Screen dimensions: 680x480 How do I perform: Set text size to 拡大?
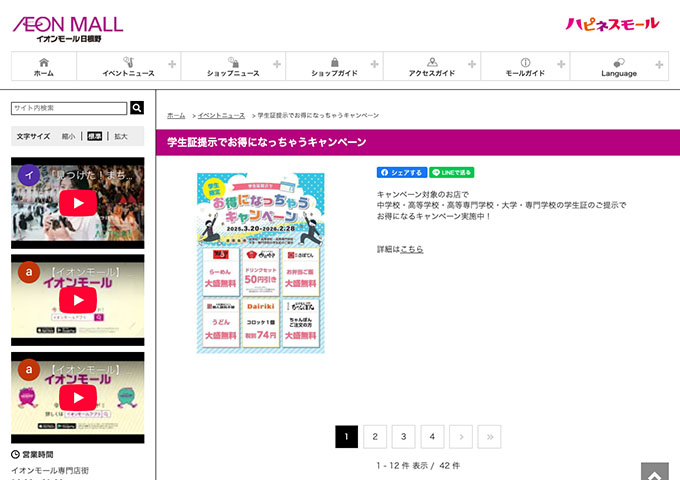click(x=120, y=136)
